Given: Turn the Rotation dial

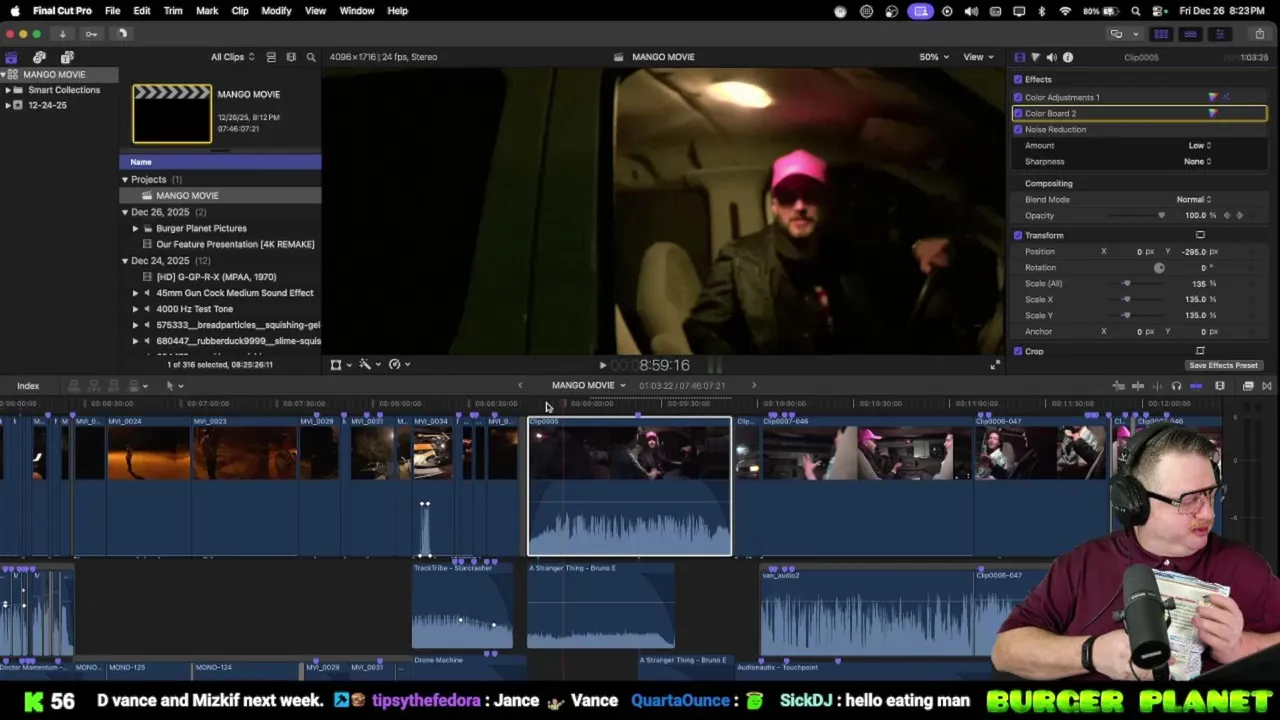Looking at the screenshot, I should [1159, 267].
